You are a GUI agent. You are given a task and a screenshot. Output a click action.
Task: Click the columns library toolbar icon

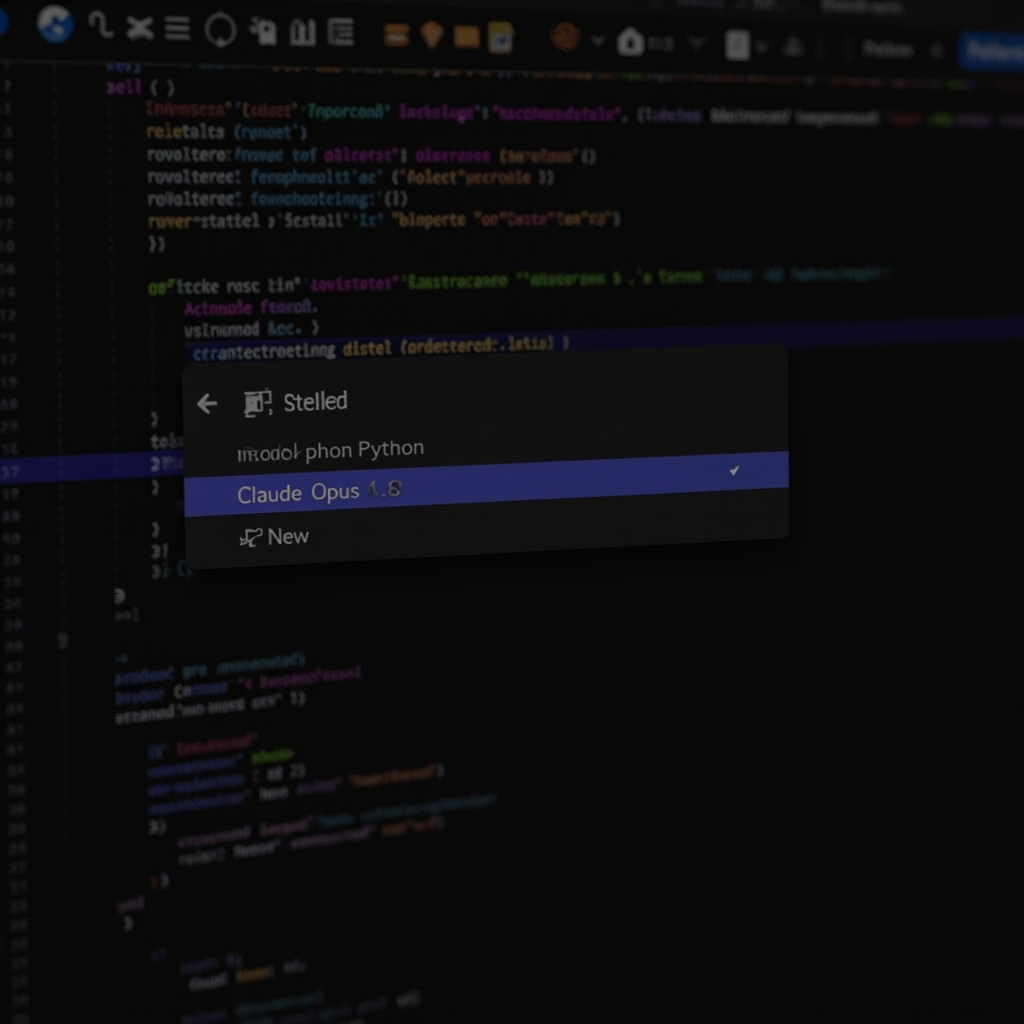[x=302, y=31]
